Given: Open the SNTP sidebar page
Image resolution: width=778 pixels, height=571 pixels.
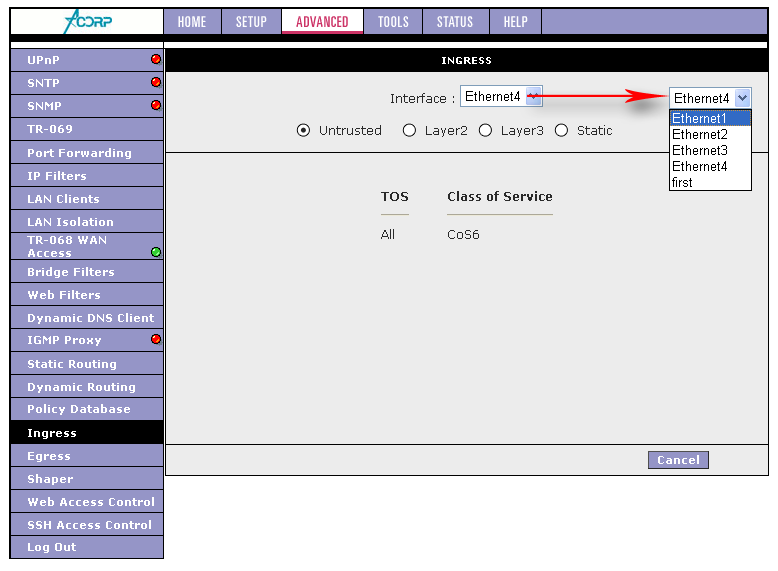Looking at the screenshot, I should pyautogui.click(x=87, y=83).
